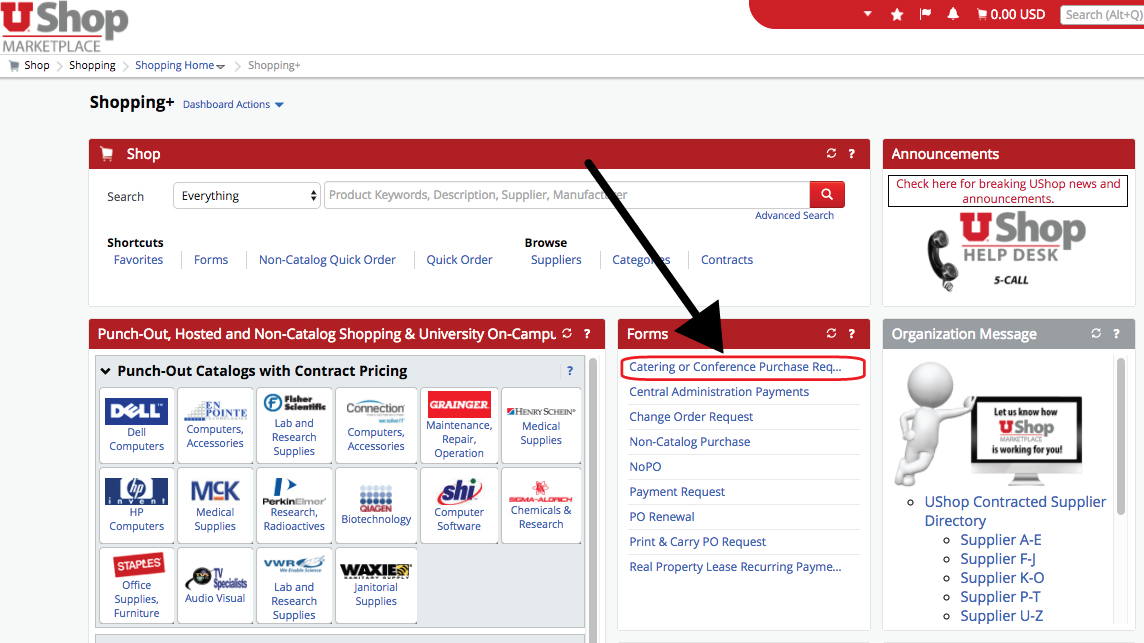Open the cart showing 0.00 USD
The width and height of the screenshot is (1144, 643).
tap(1010, 14)
